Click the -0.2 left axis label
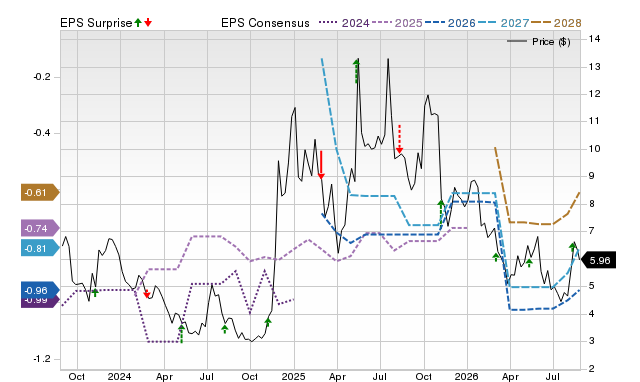Image resolution: width=640 pixels, height=382 pixels. click(x=42, y=77)
